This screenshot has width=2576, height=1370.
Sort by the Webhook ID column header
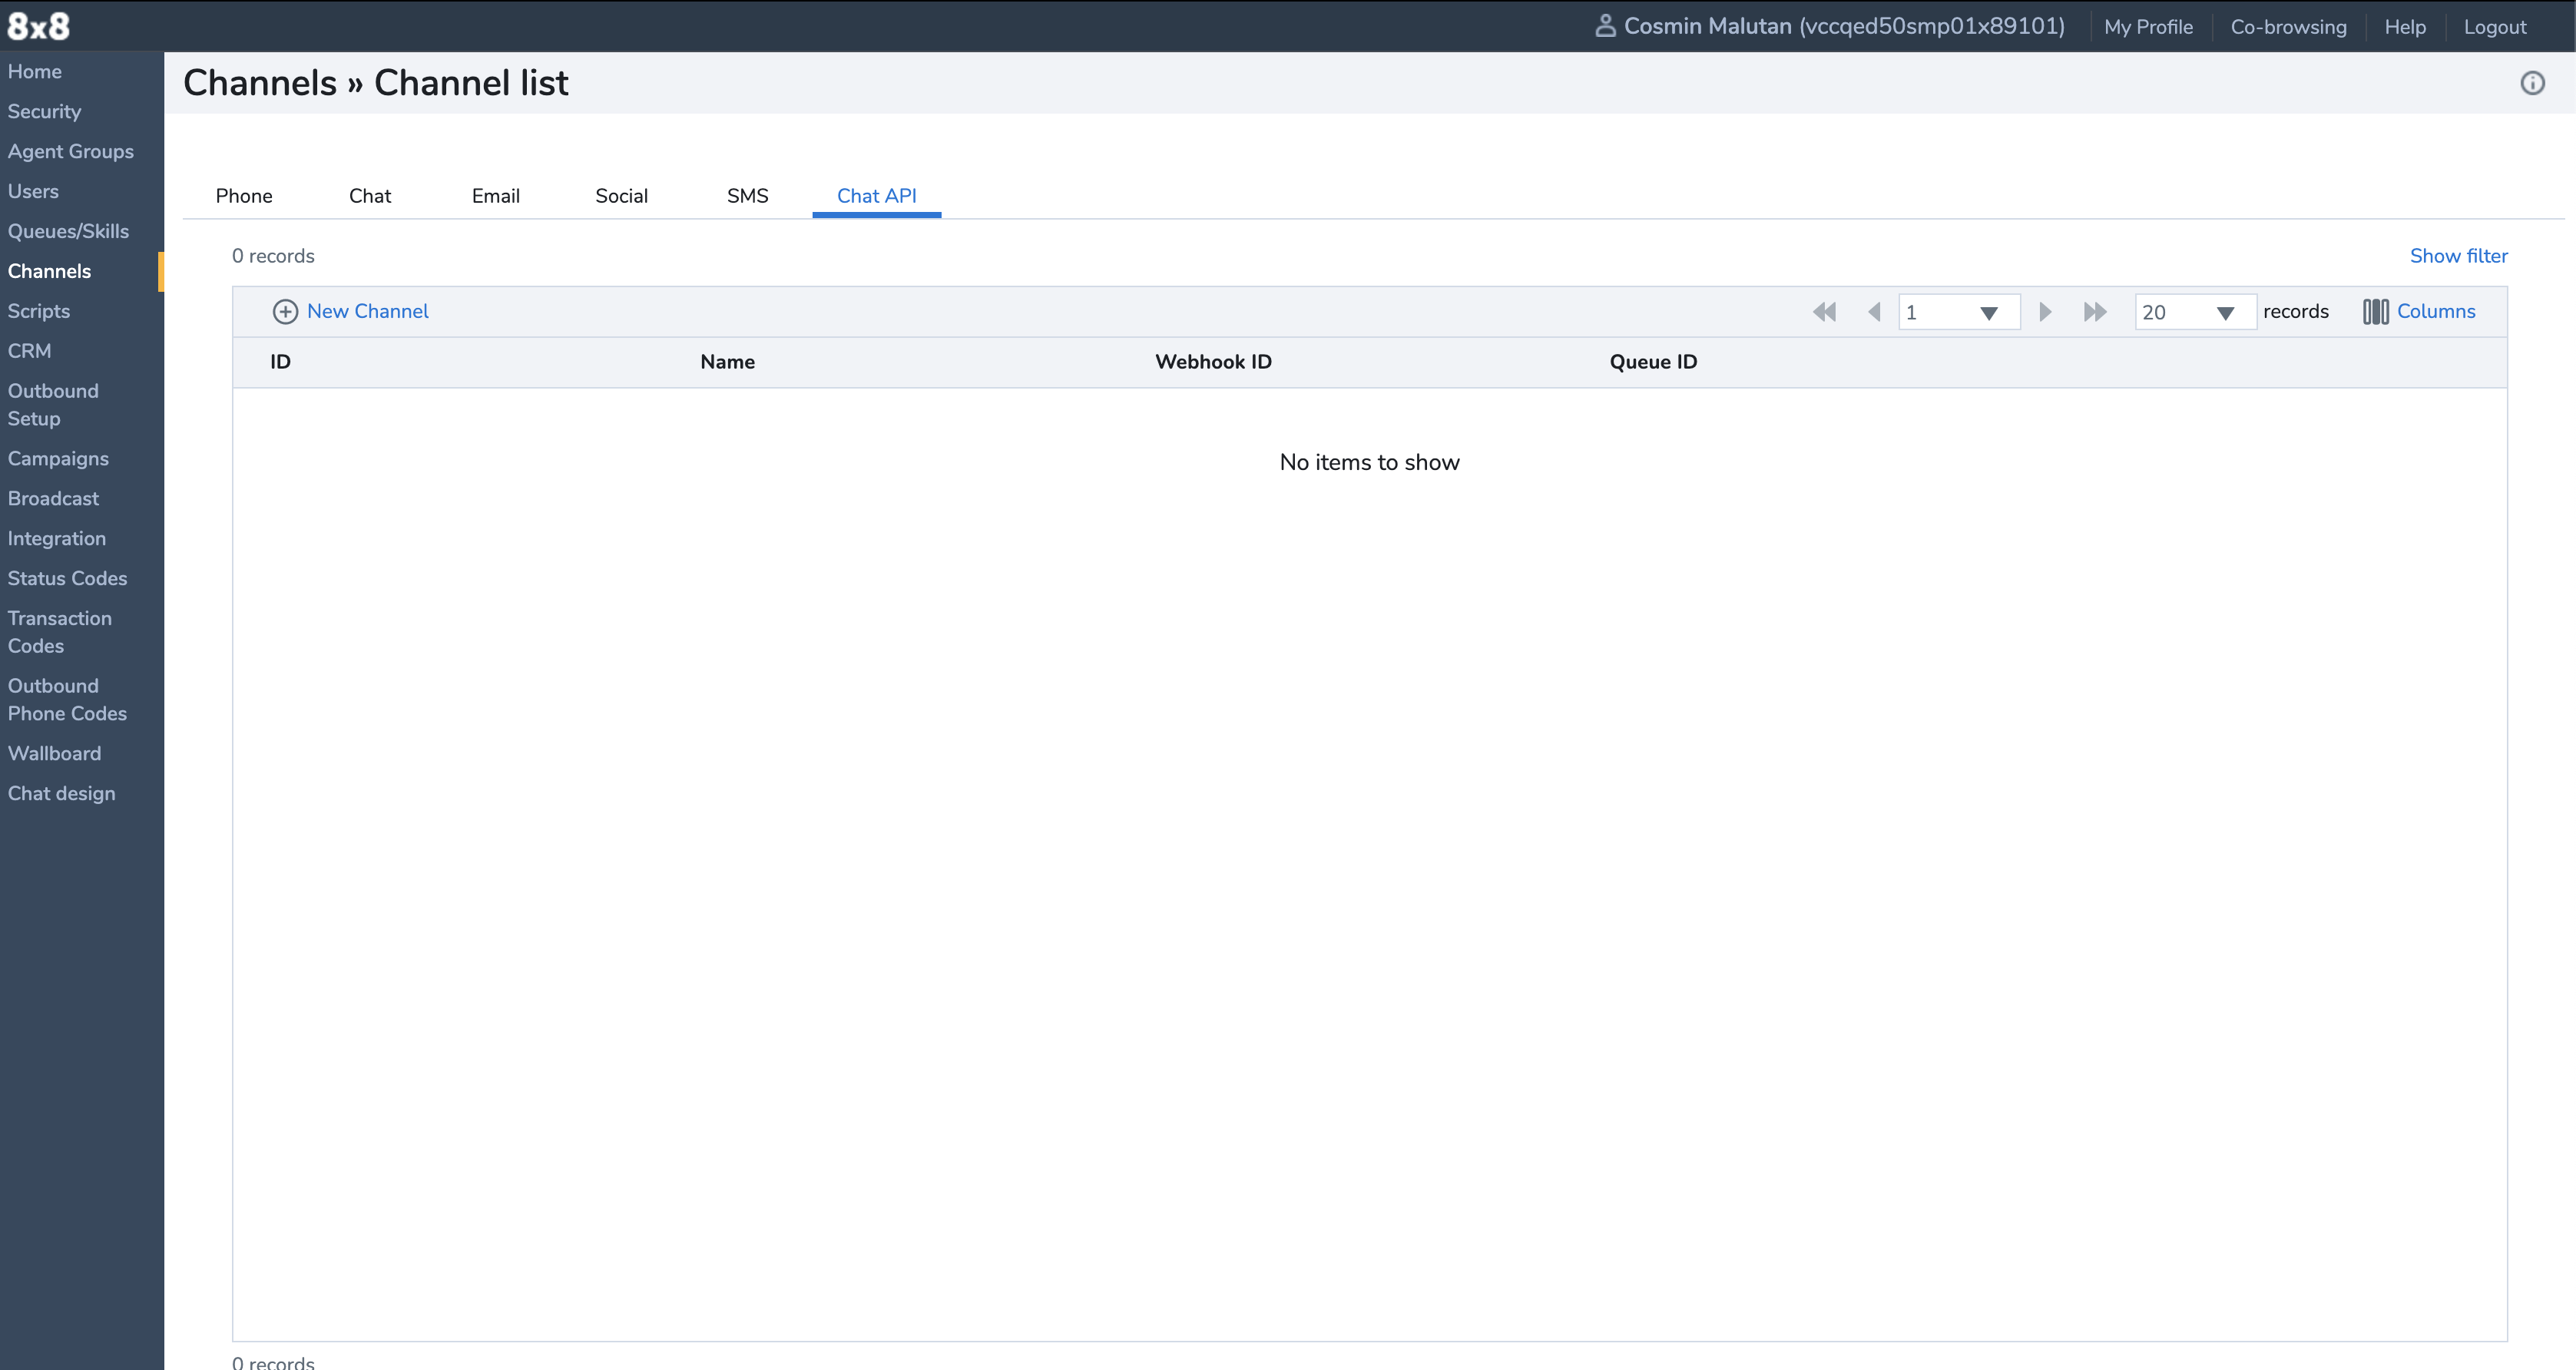(1213, 362)
